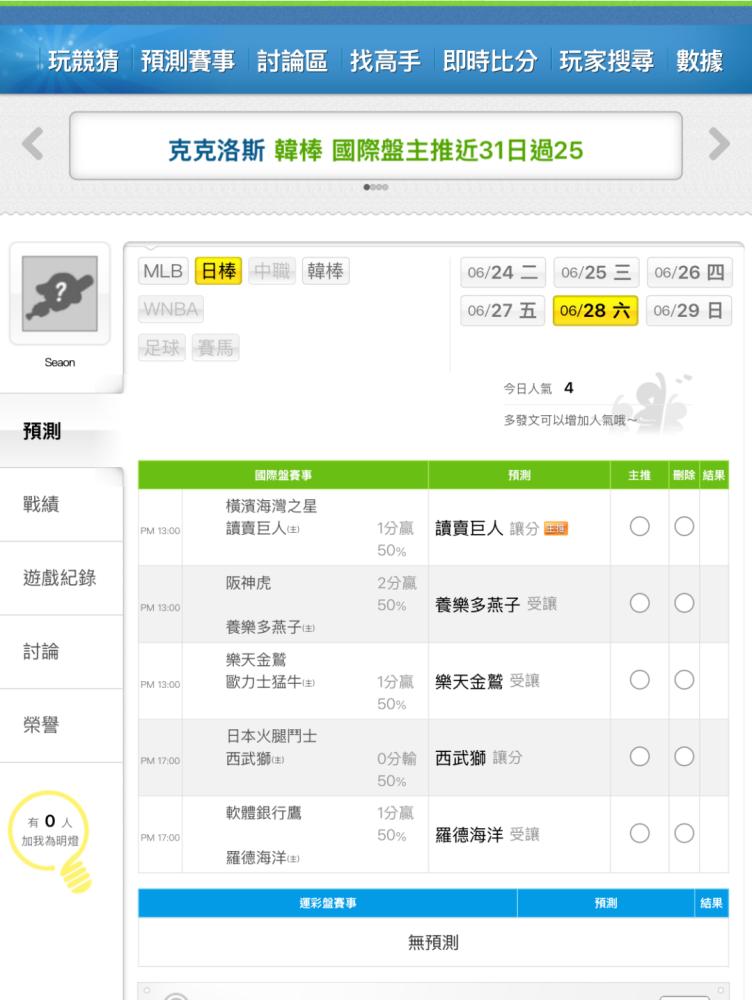This screenshot has width=752, height=1000.
Task: Select 刪除 radio for 羅德海洋 prediction
Action: [x=684, y=833]
